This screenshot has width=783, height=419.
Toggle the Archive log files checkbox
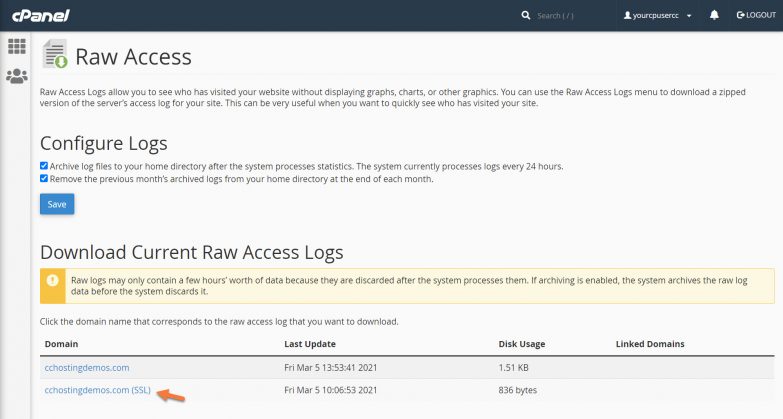[x=44, y=166]
